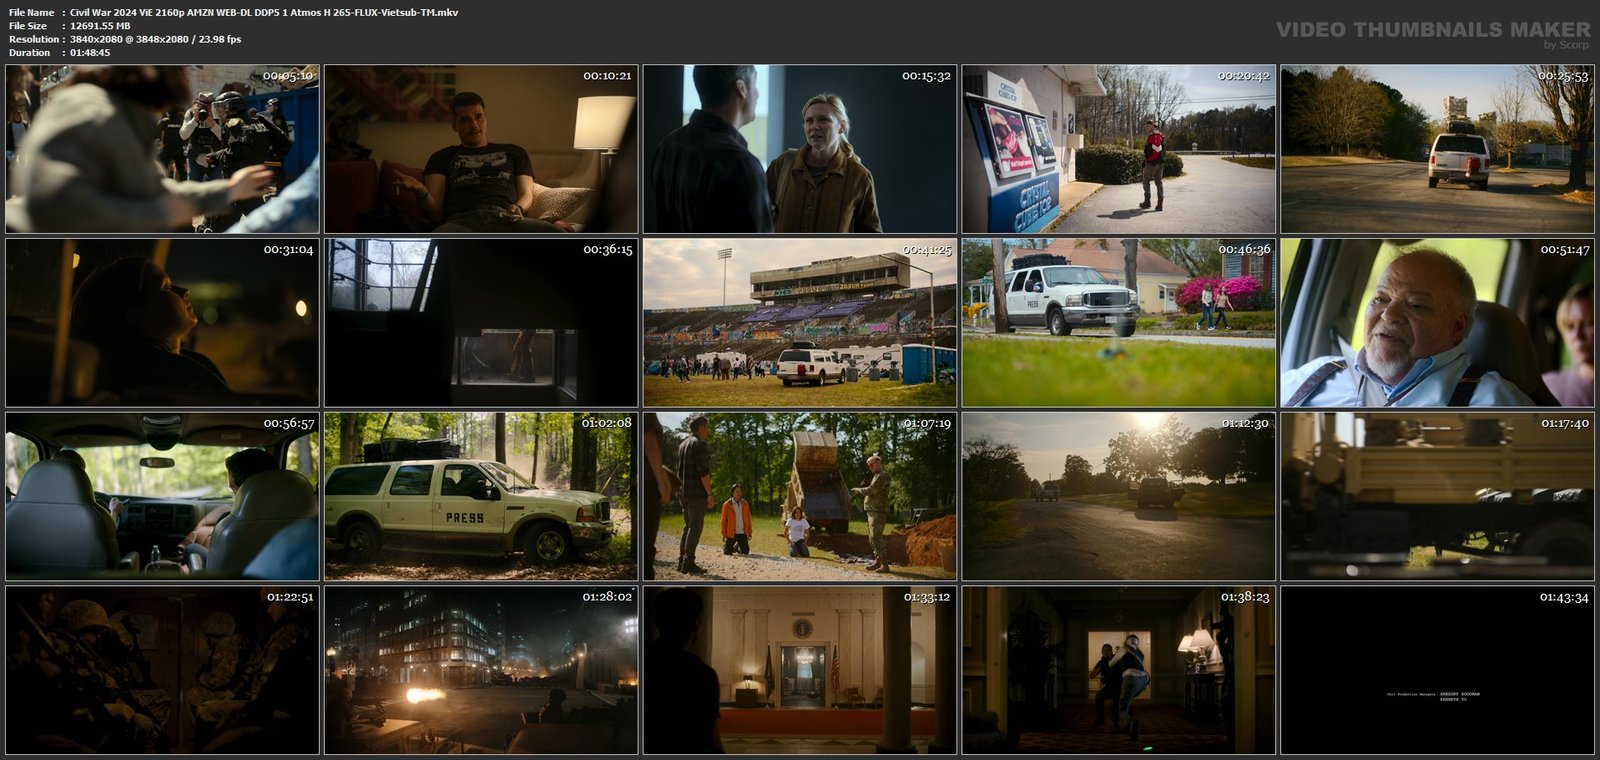Select the car interior frame at 00:56:57
Screen dimensions: 1600x760
(x=162, y=496)
